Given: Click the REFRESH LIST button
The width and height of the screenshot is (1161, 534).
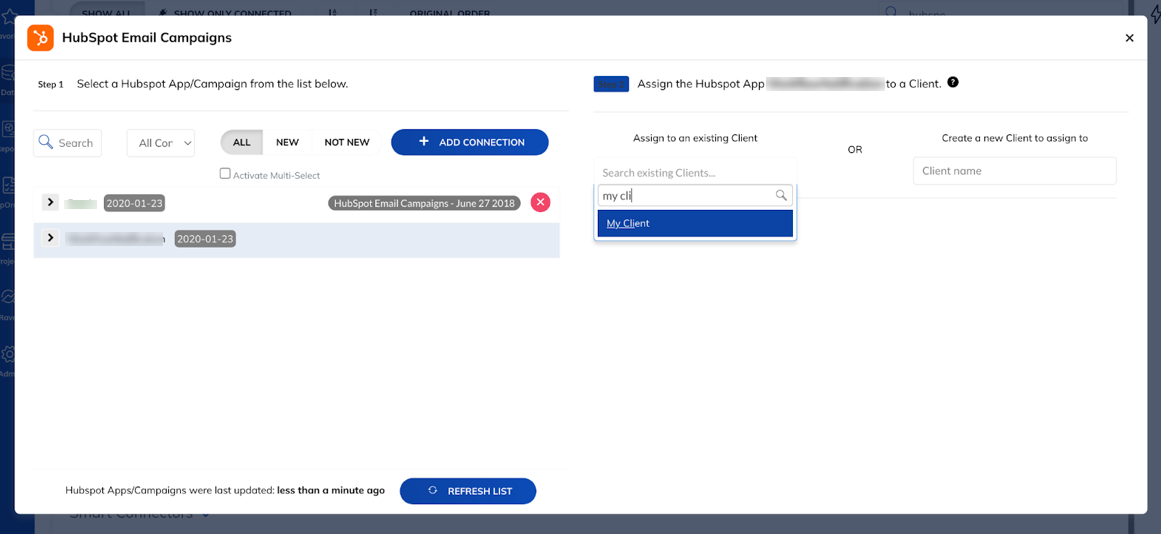Looking at the screenshot, I should [x=468, y=491].
